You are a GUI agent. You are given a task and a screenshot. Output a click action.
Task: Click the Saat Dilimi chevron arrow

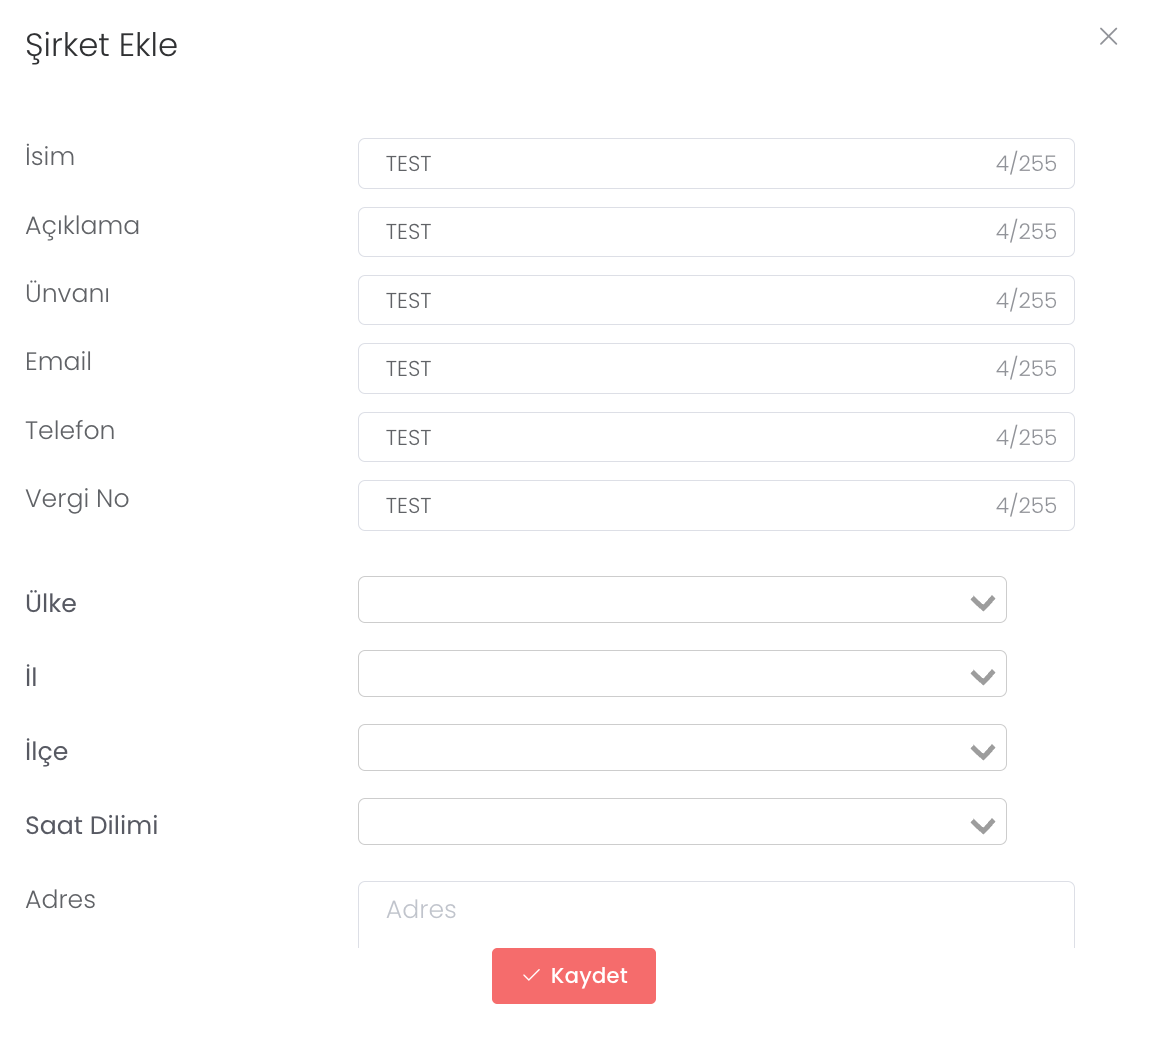982,825
